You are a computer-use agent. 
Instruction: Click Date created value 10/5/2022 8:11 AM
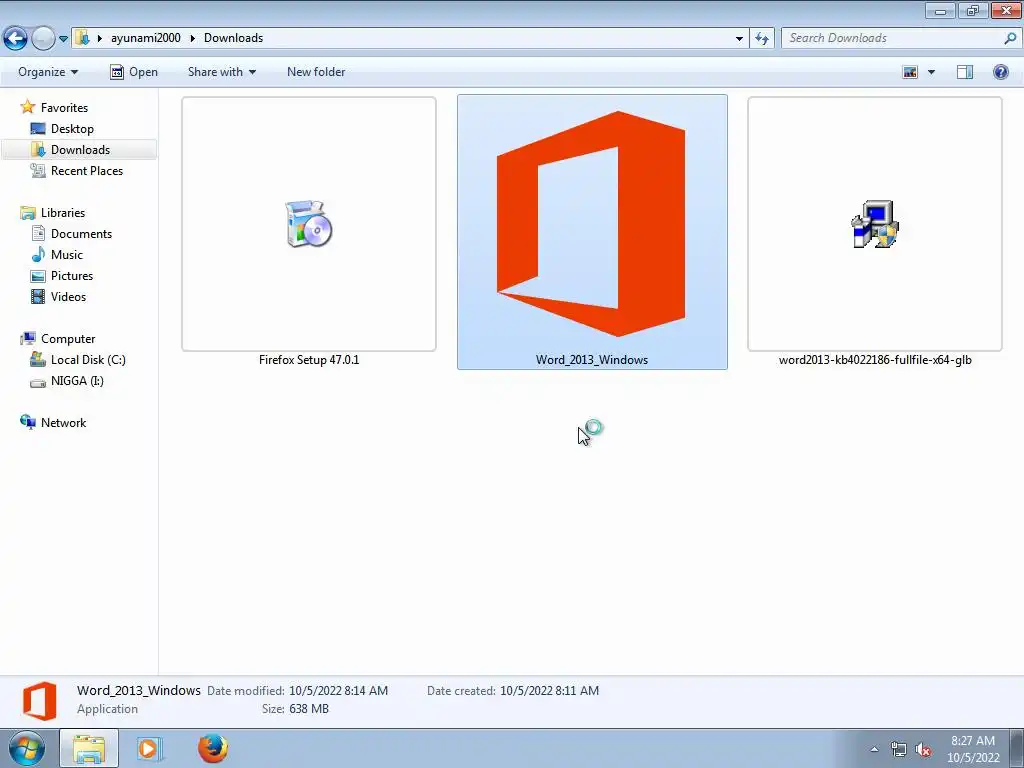[549, 690]
